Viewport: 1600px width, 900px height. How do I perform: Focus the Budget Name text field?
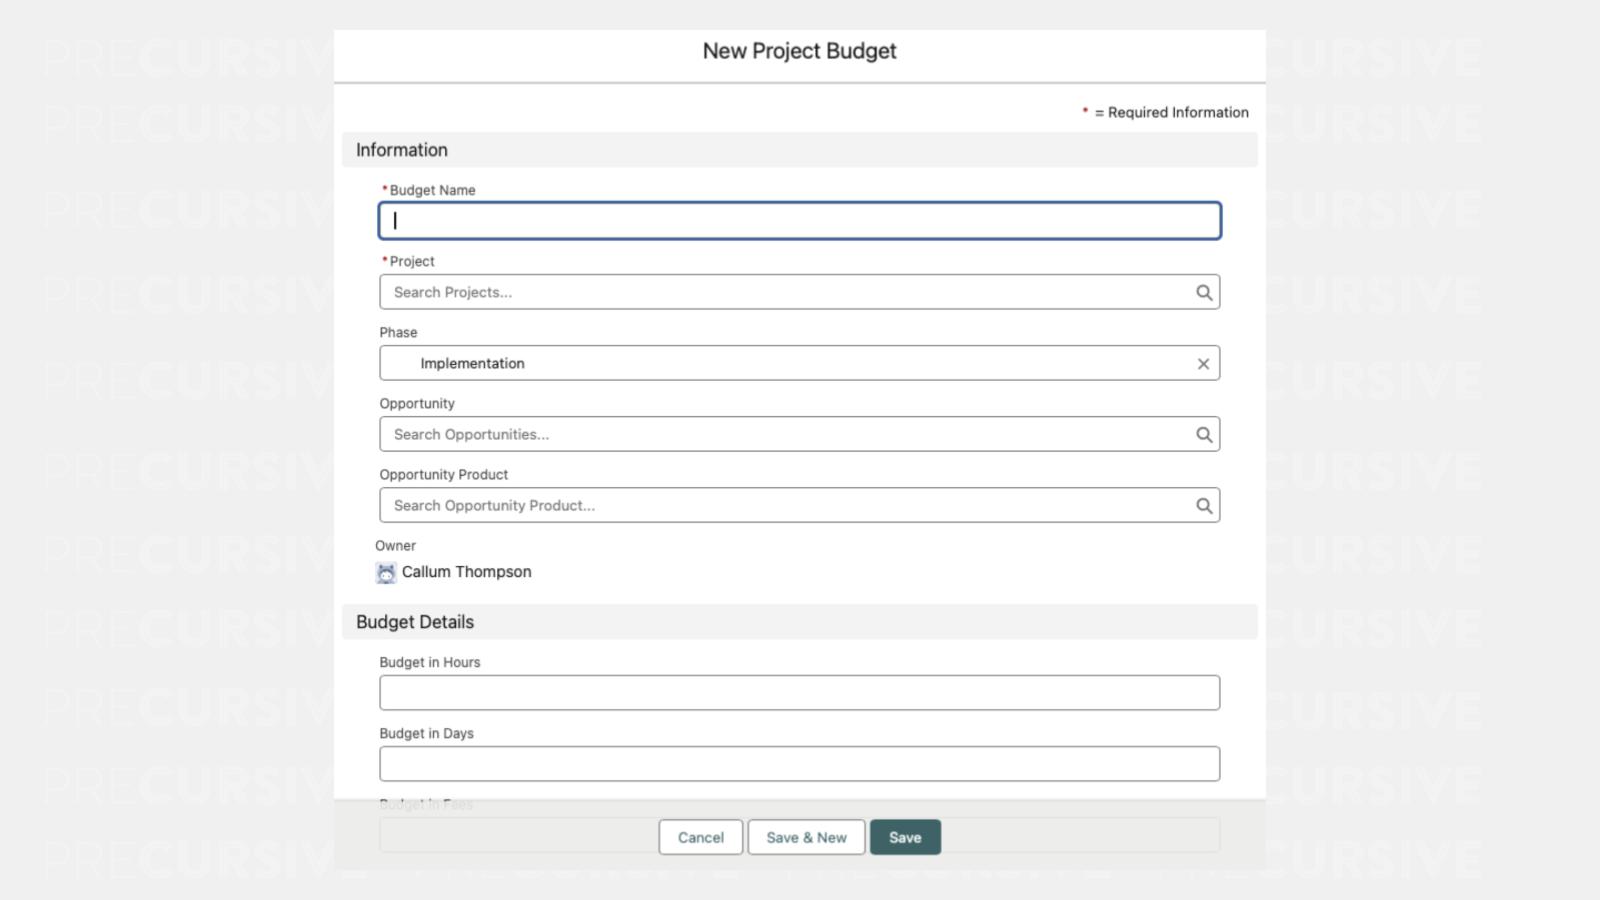(798, 221)
